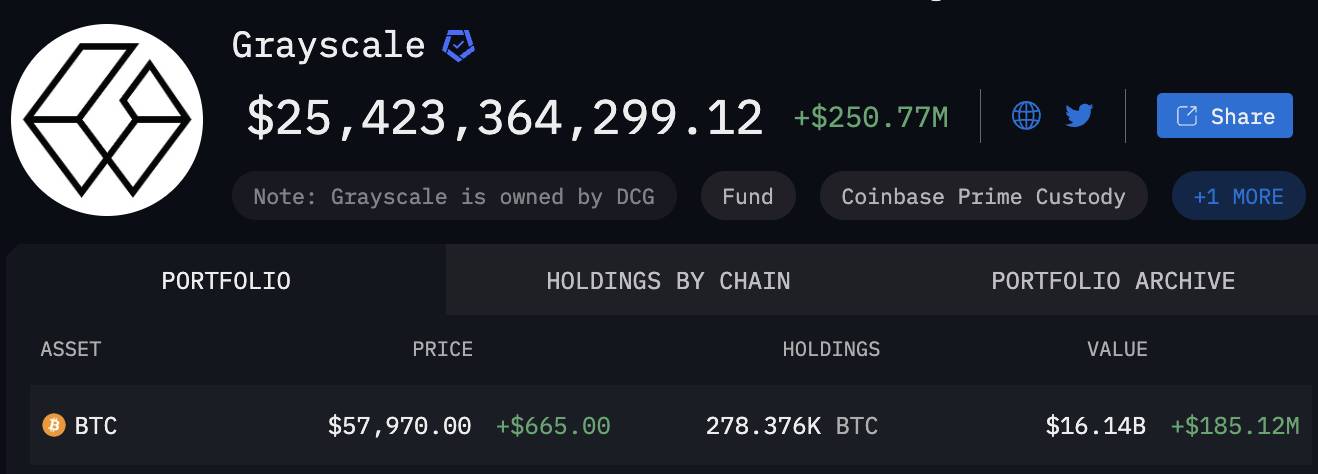
Task: Click the total portfolio value amount
Action: [505, 118]
